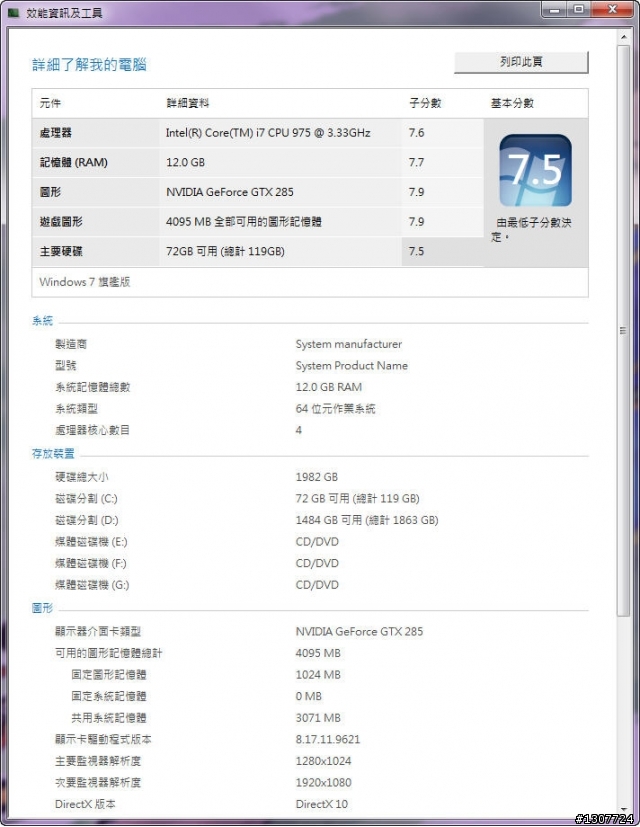Click the 子分數 column header
This screenshot has width=640, height=827.
click(x=425, y=103)
